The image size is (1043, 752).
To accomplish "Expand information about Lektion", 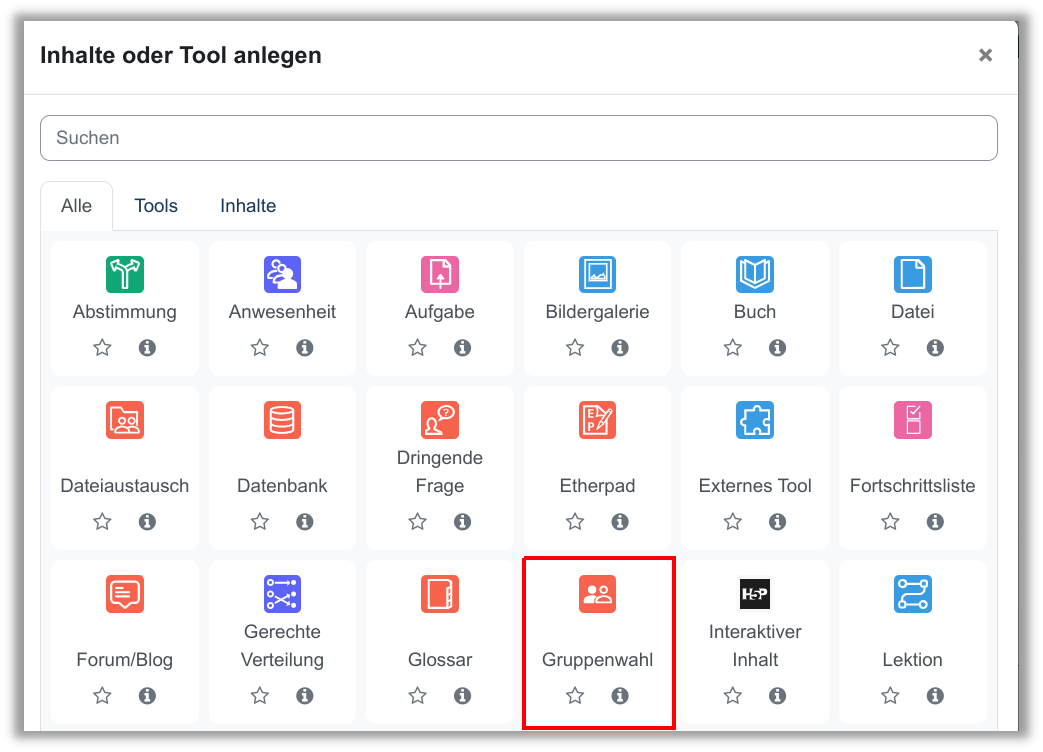I will pyautogui.click(x=935, y=696).
